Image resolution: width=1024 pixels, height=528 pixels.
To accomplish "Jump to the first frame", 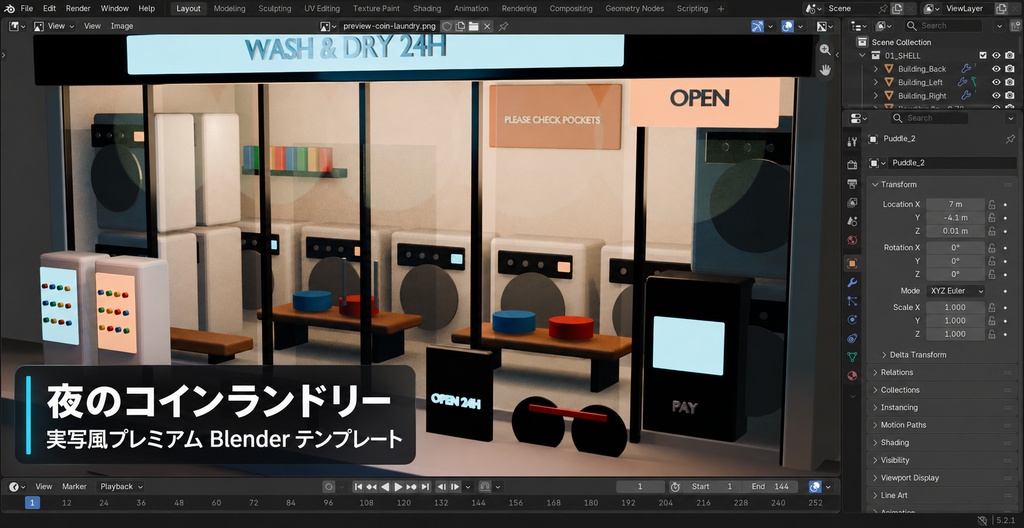I will pos(358,487).
